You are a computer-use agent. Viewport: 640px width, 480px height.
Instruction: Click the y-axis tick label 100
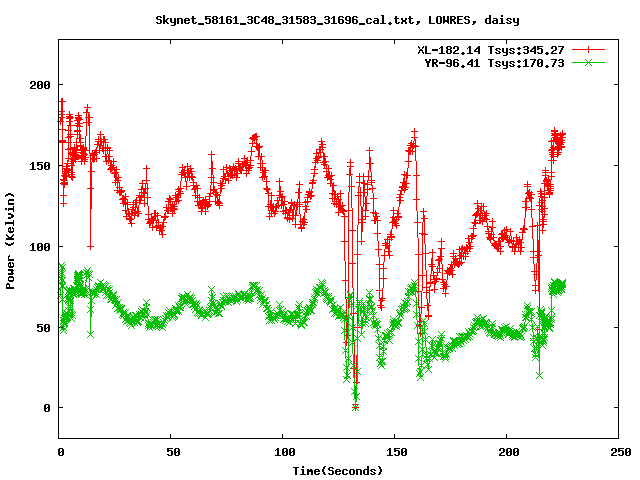[x=40, y=247]
